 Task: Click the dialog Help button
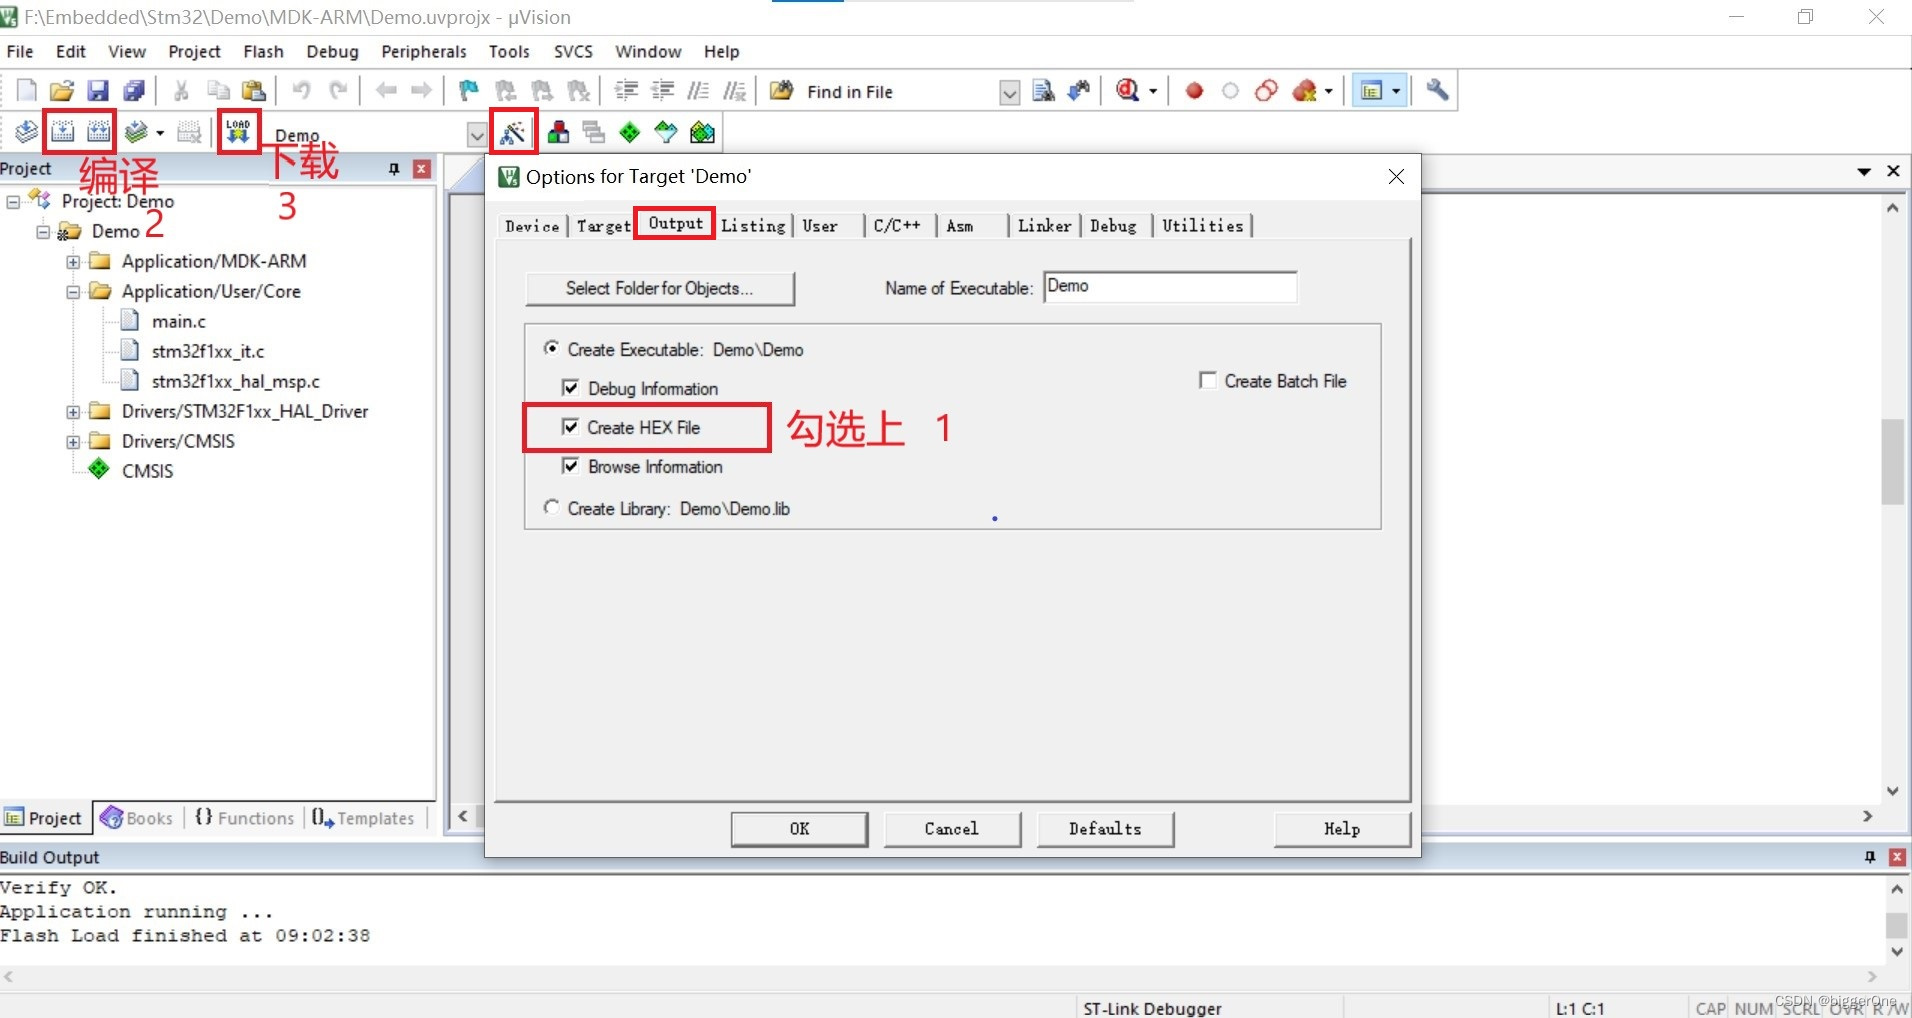[x=1342, y=829]
